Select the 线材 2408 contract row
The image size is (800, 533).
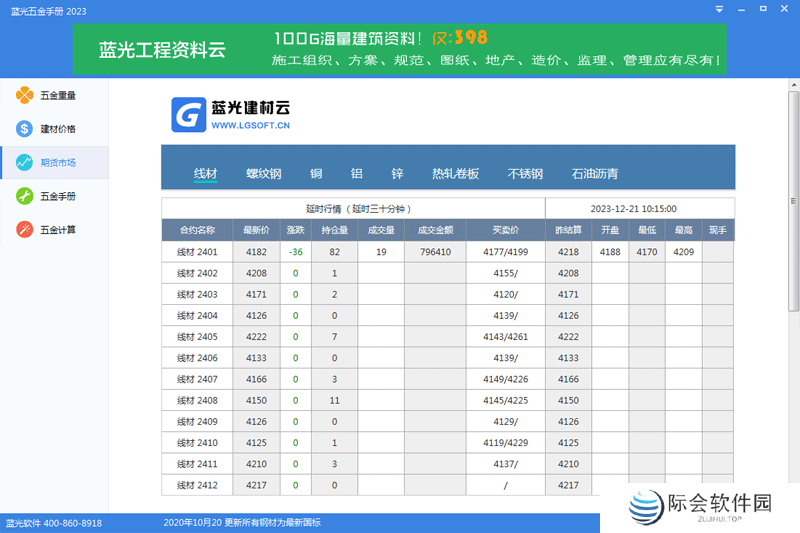click(448, 400)
